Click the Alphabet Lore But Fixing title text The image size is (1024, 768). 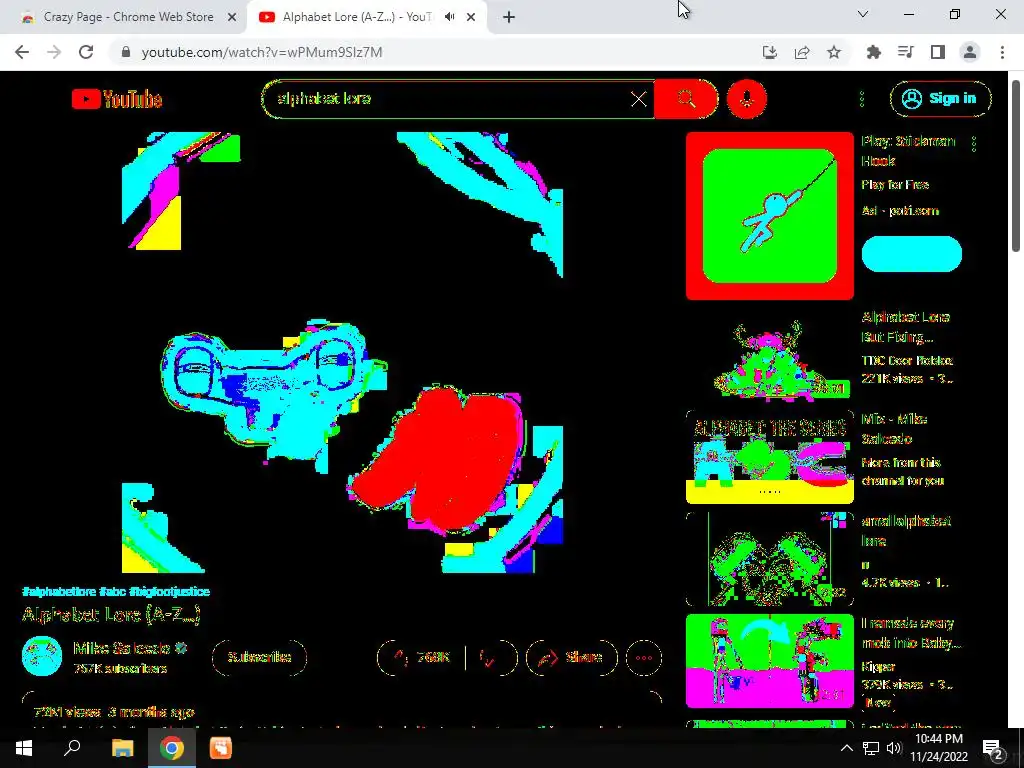coord(905,327)
